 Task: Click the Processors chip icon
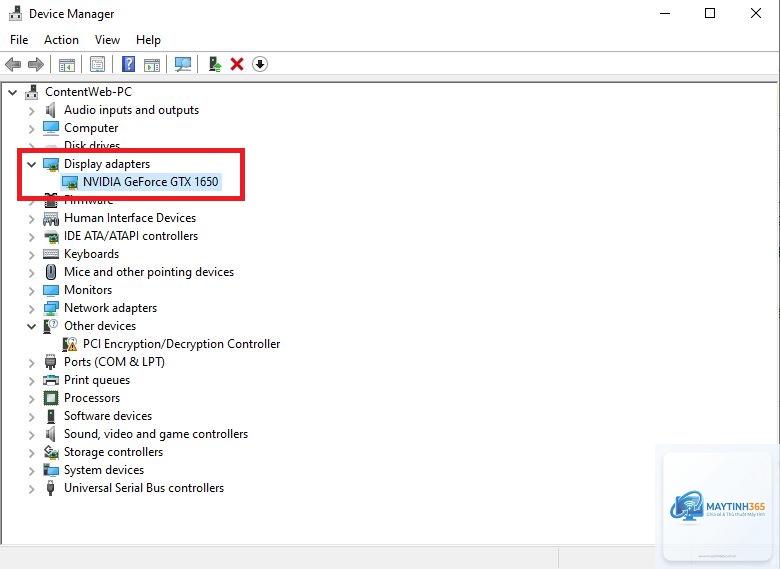[x=51, y=398]
